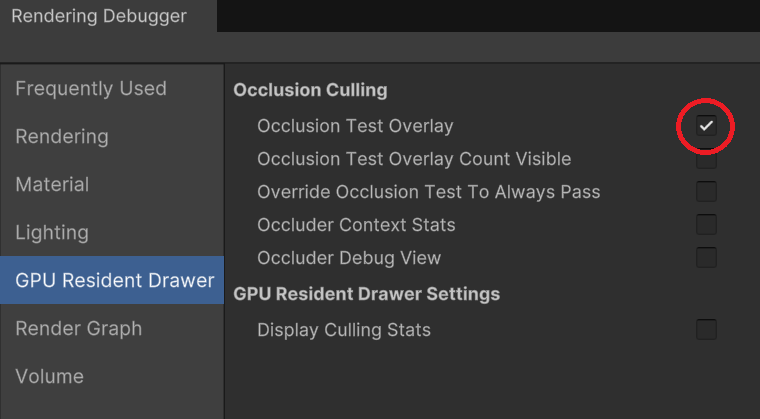Click the GPU Resident Drawer Settings header
Screen dimensions: 760x419
pyautogui.click(x=366, y=294)
